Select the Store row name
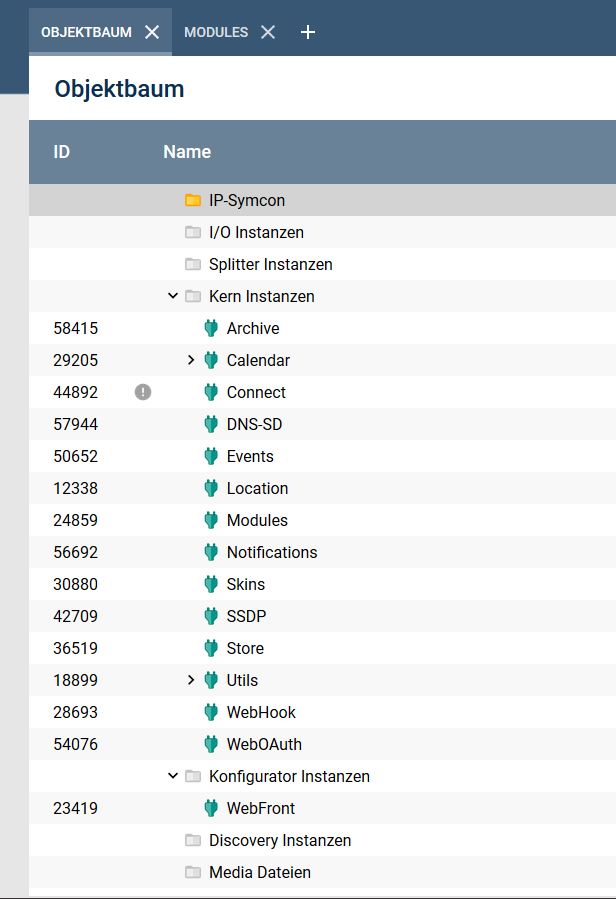 click(245, 648)
